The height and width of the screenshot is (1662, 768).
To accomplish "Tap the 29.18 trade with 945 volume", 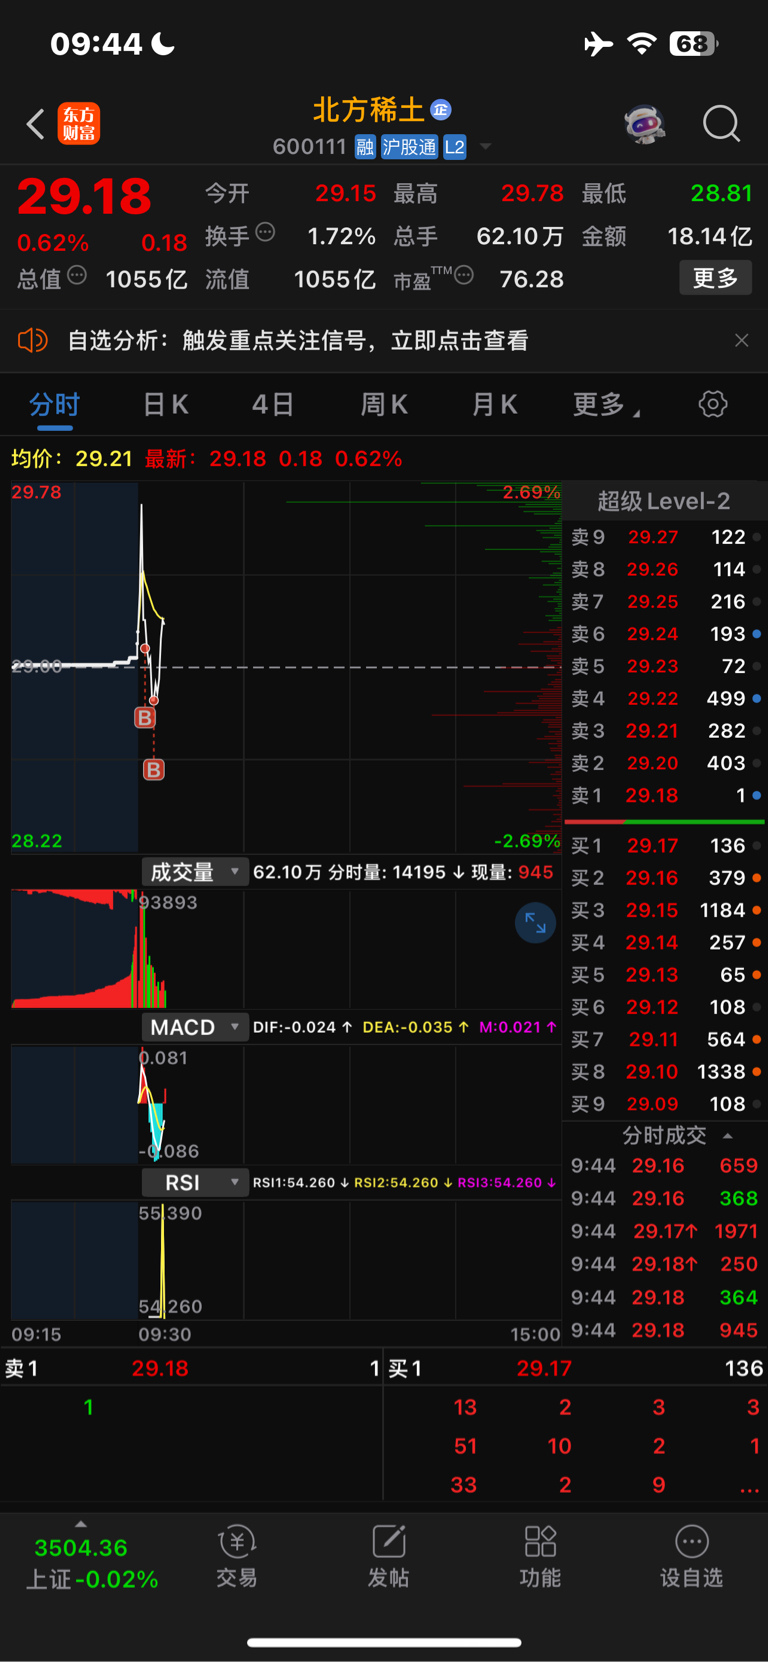I will pos(665,1330).
